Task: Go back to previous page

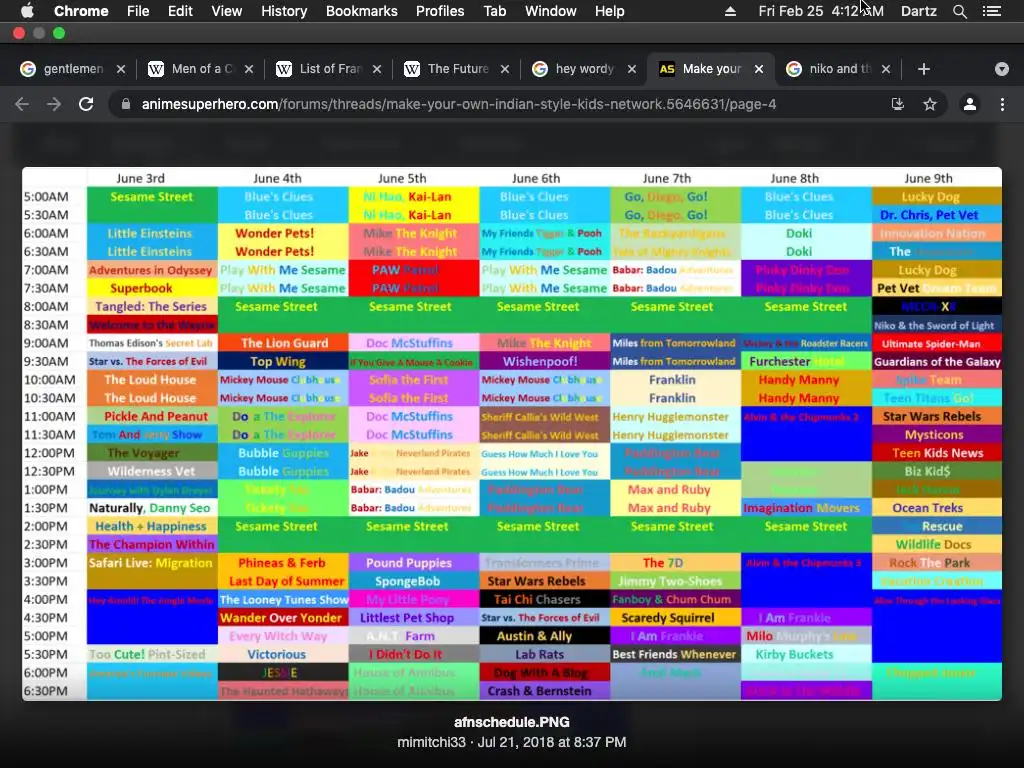Action: tap(22, 104)
